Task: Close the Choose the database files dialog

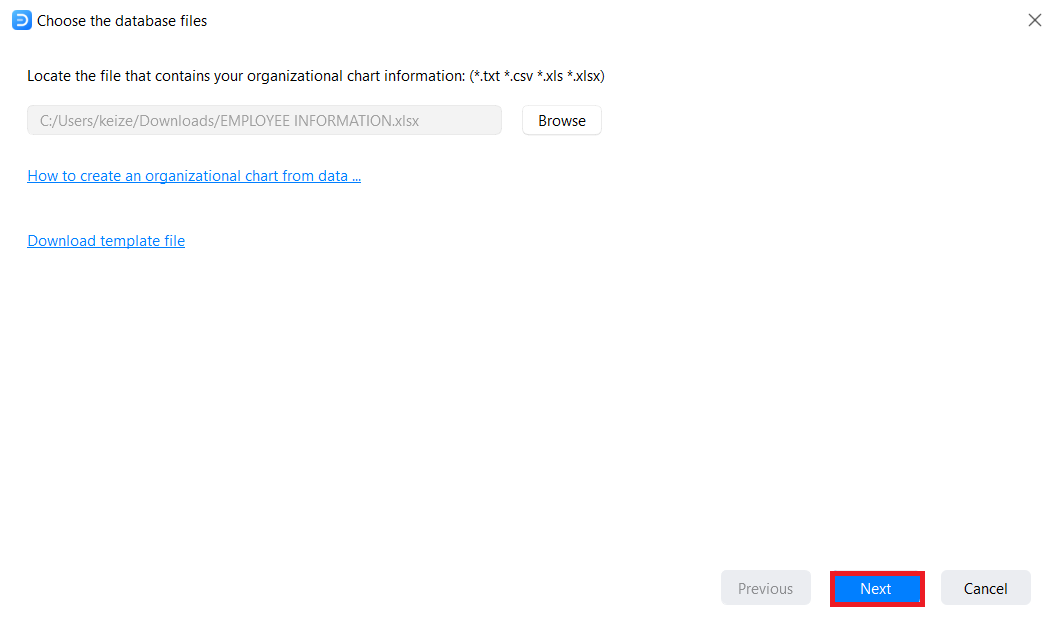Action: point(1034,20)
